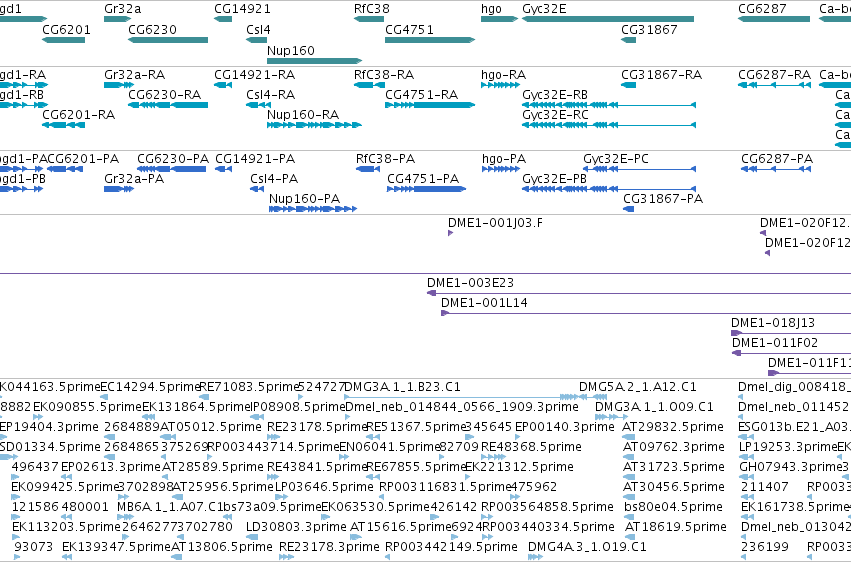Viewport: 851px width, 562px height.
Task: Select the CG4751-PA protein label
Action: (423, 178)
